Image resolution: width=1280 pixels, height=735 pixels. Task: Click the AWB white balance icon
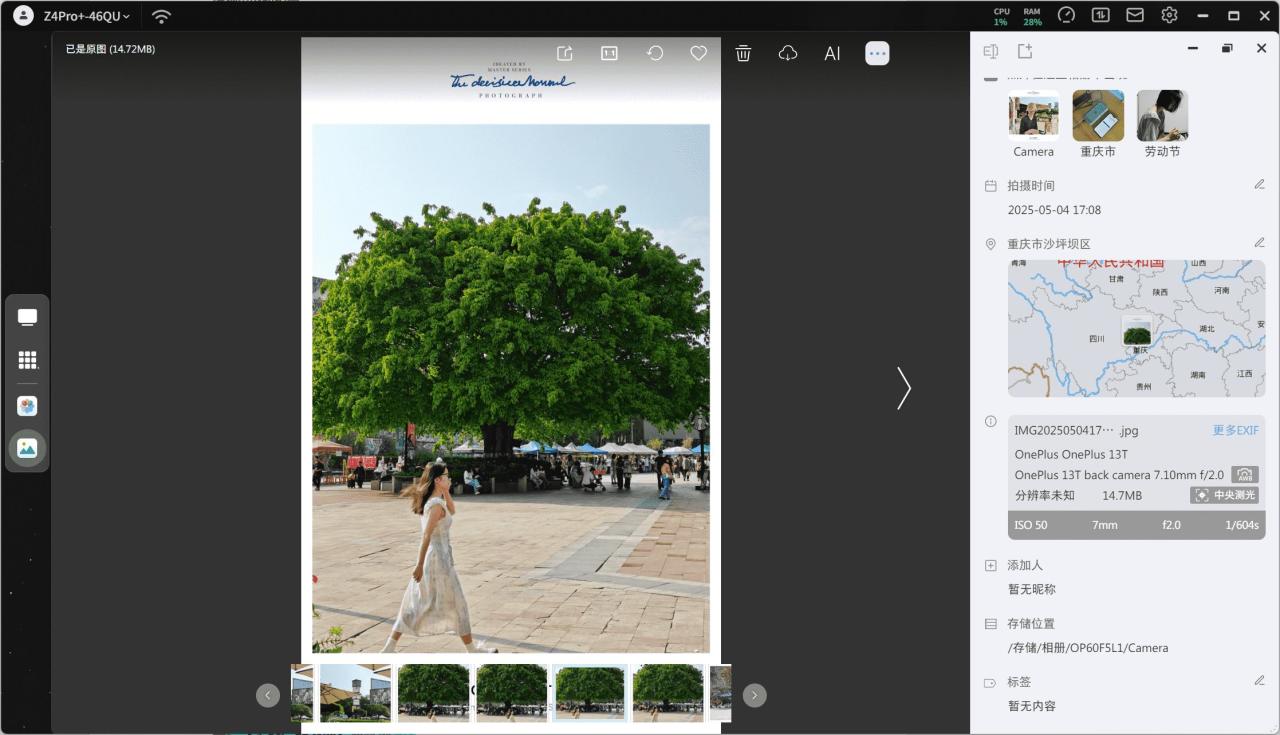[x=1244, y=475]
